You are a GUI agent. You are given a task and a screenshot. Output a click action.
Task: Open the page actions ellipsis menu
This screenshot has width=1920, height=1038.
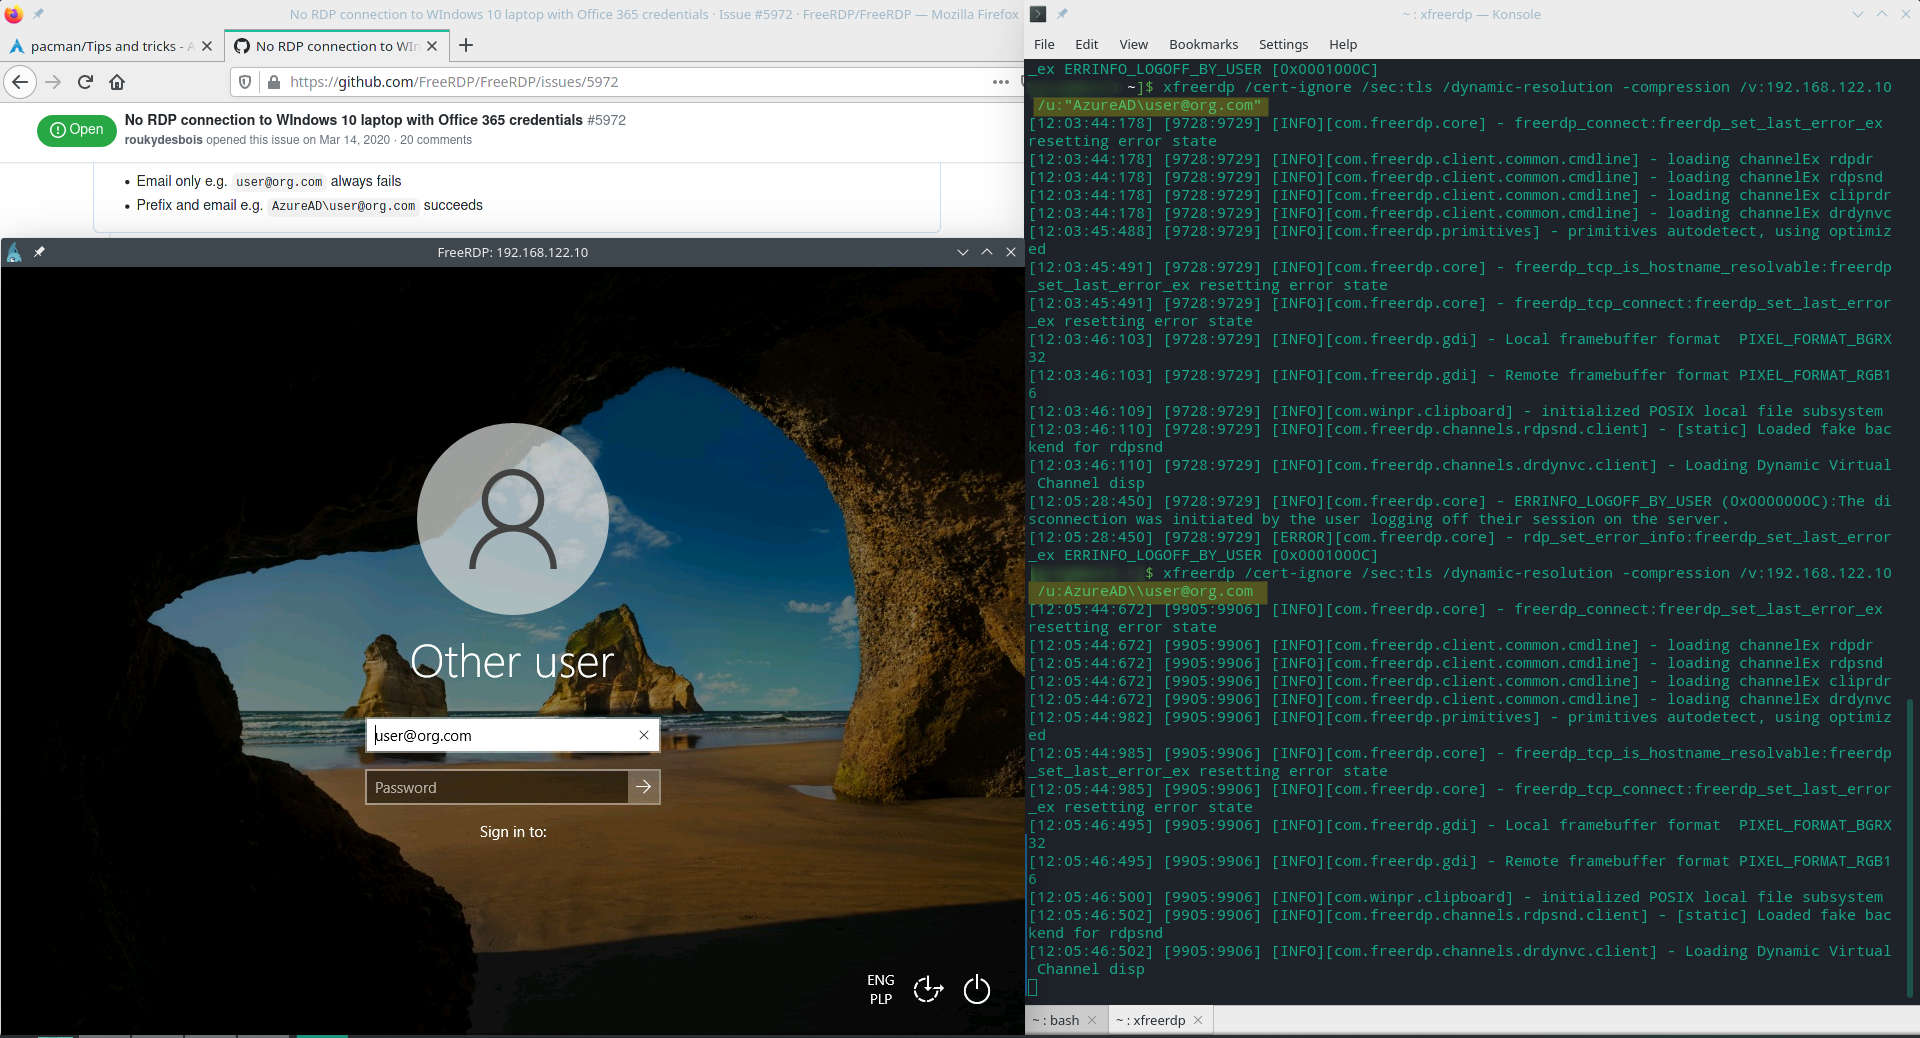[x=999, y=83]
